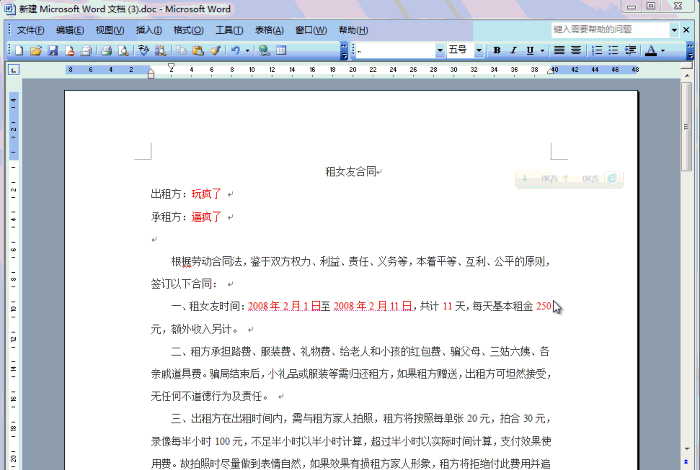Click the help question input box

[610, 30]
